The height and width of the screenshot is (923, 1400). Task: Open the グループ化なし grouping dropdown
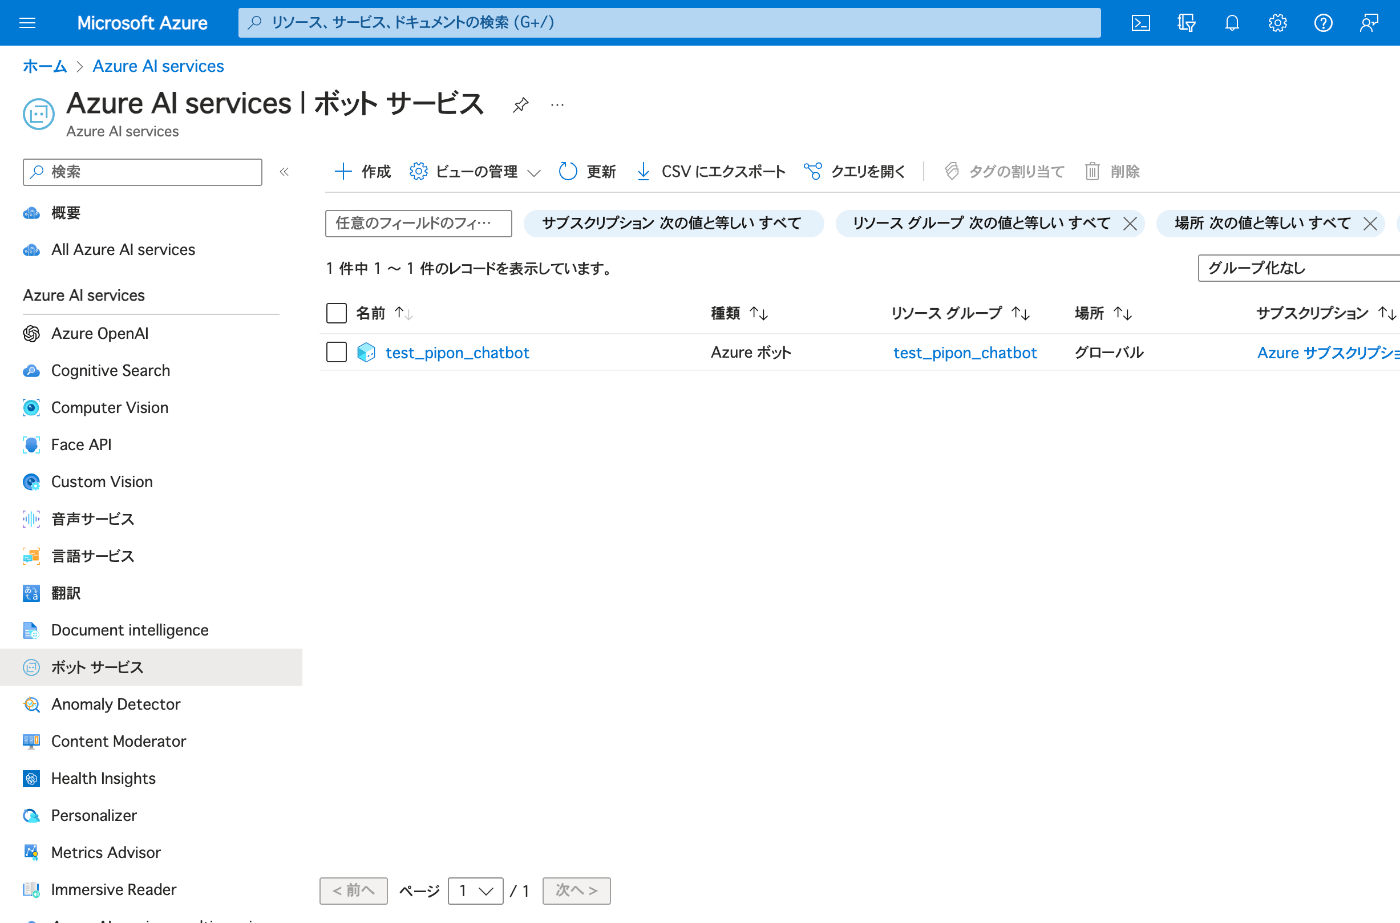pos(1299,268)
